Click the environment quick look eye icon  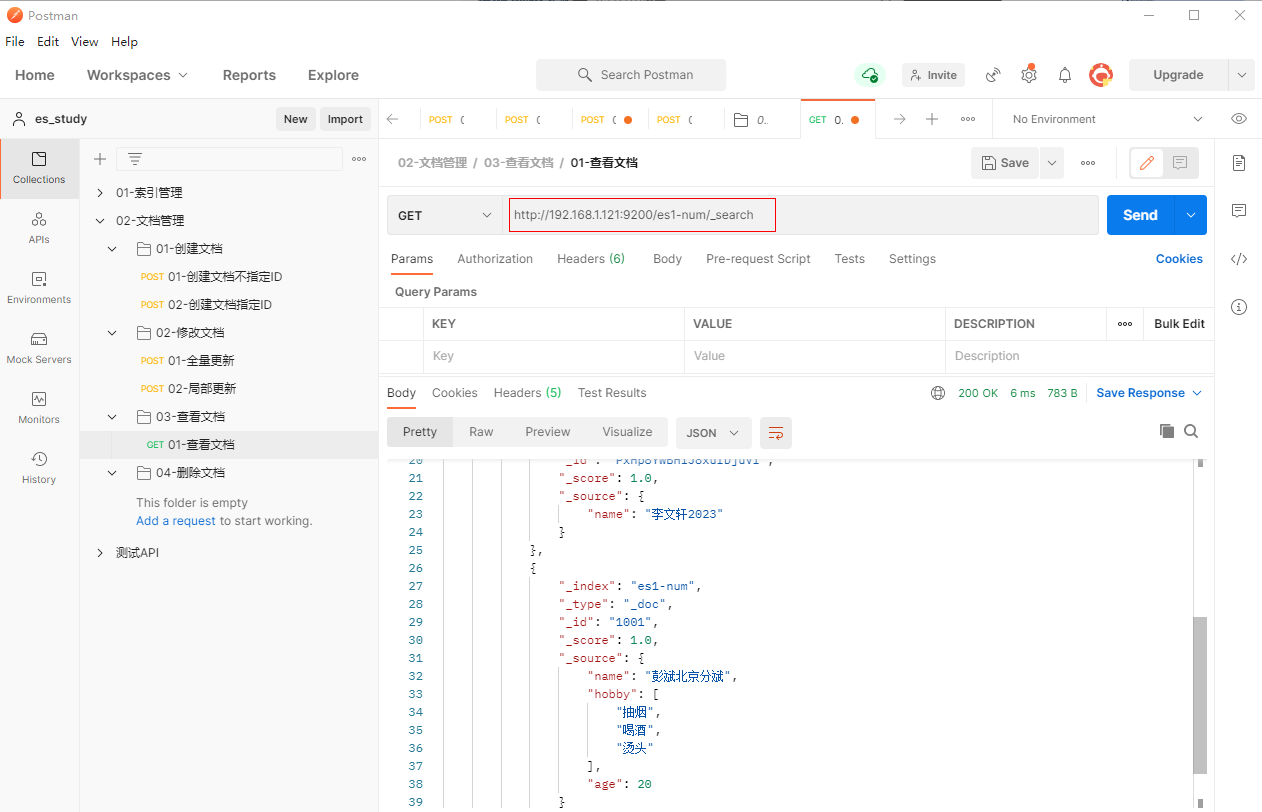click(x=1239, y=119)
